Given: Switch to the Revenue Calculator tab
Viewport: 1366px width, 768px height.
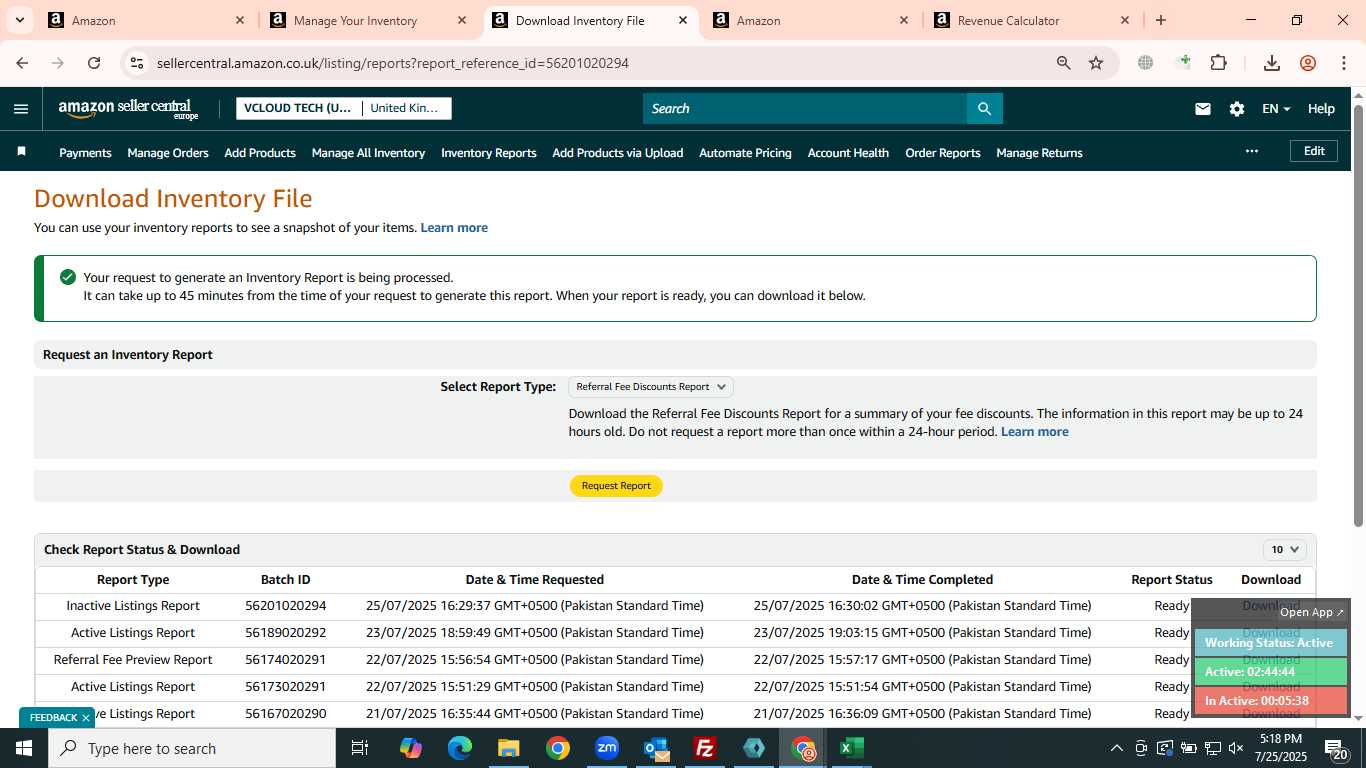Looking at the screenshot, I should click(x=1030, y=20).
